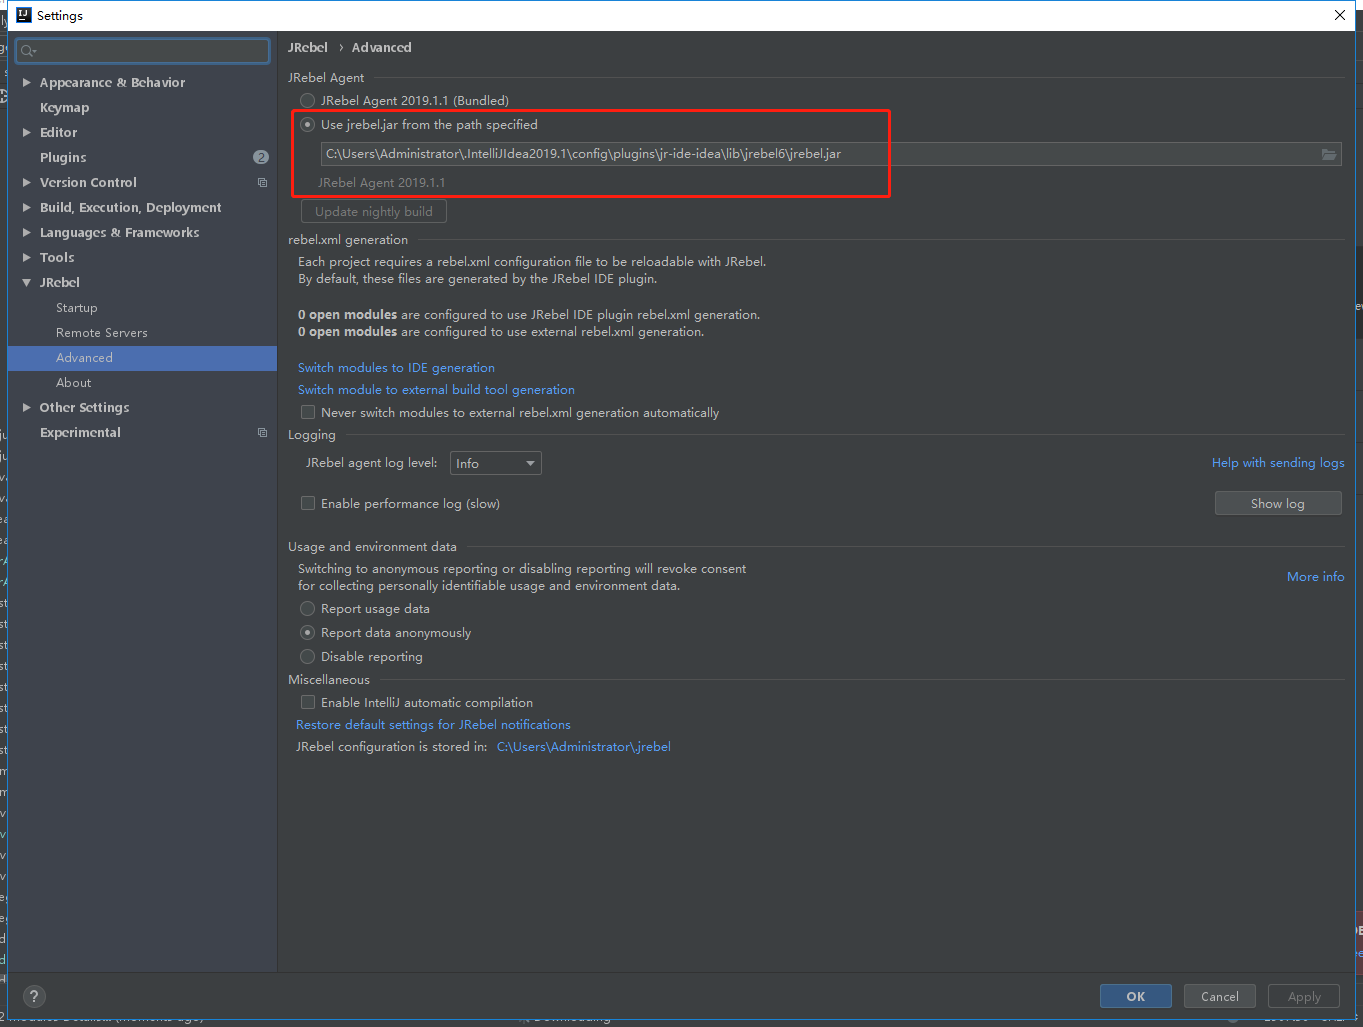
Task: Click Update nightly build button
Action: pyautogui.click(x=374, y=211)
